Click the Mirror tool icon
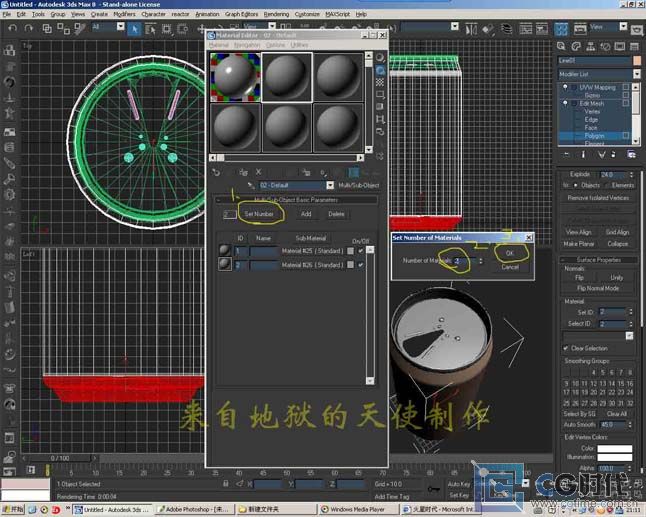The width and height of the screenshot is (646, 517). point(471,29)
